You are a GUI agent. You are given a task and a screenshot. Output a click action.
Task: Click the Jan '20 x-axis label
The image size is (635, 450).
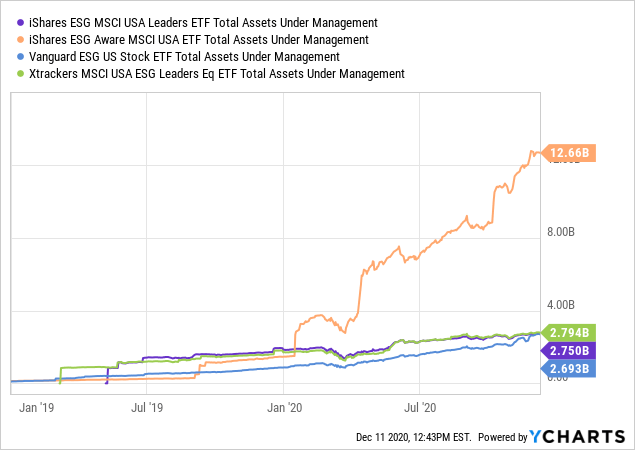pos(284,407)
